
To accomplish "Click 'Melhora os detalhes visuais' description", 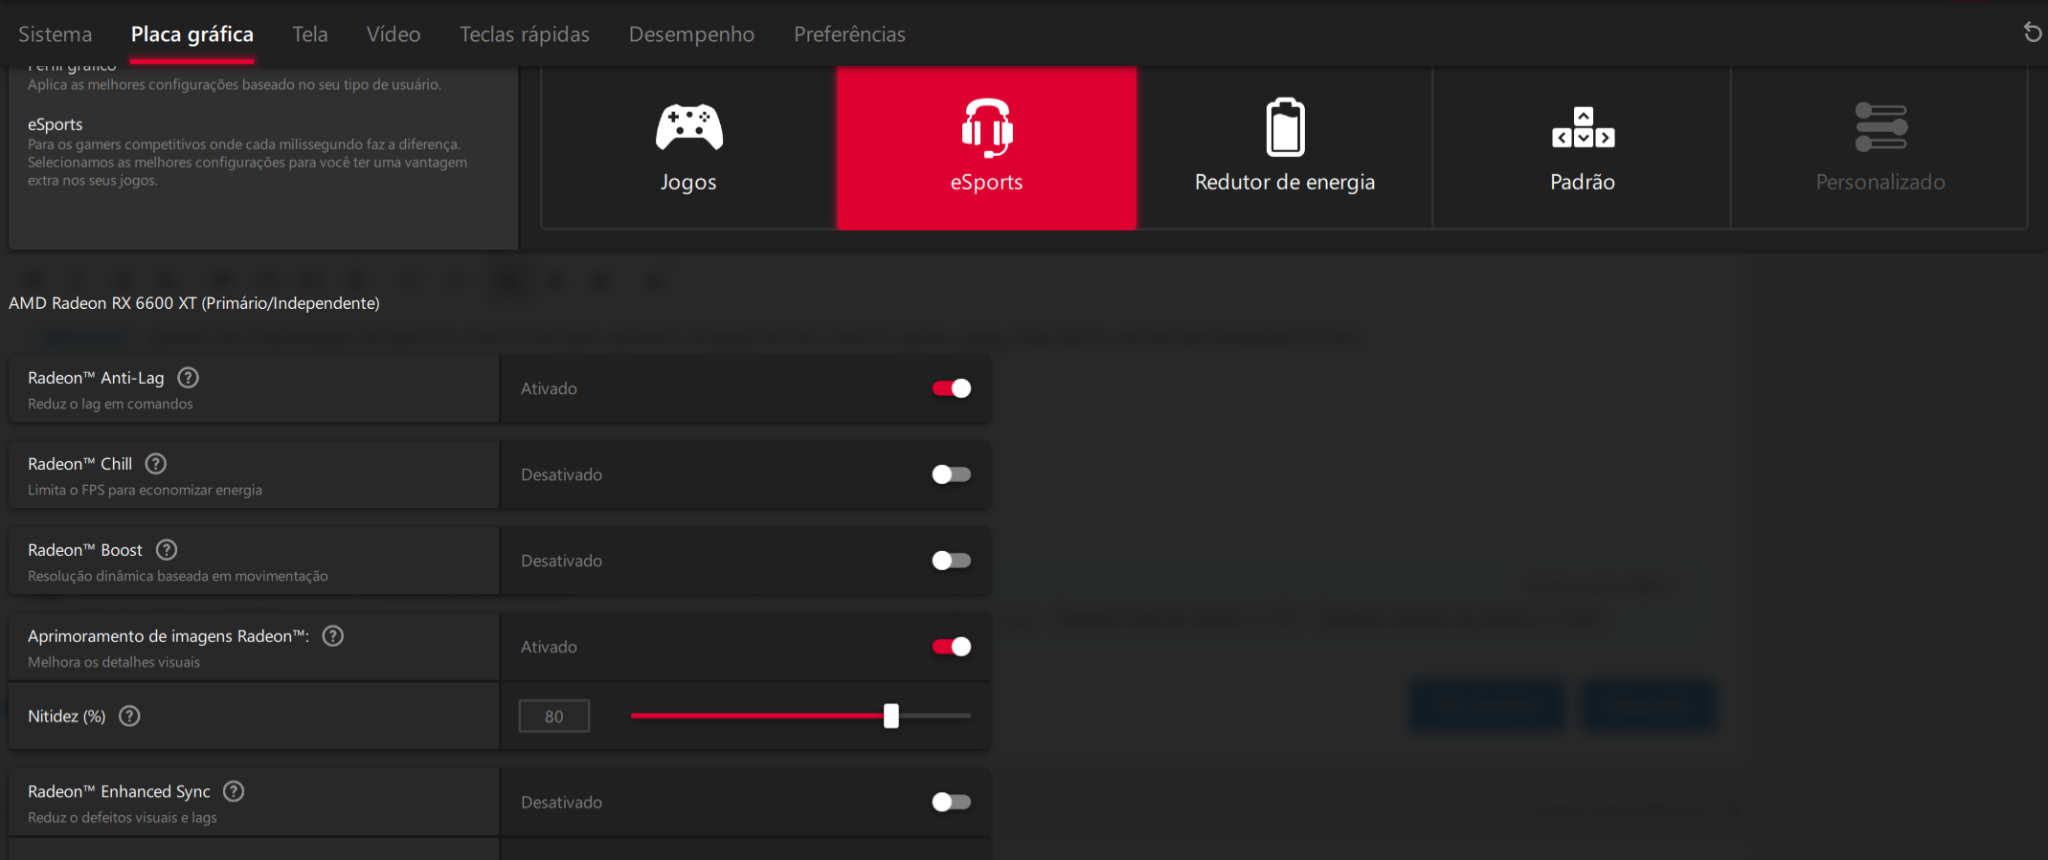I will [114, 662].
